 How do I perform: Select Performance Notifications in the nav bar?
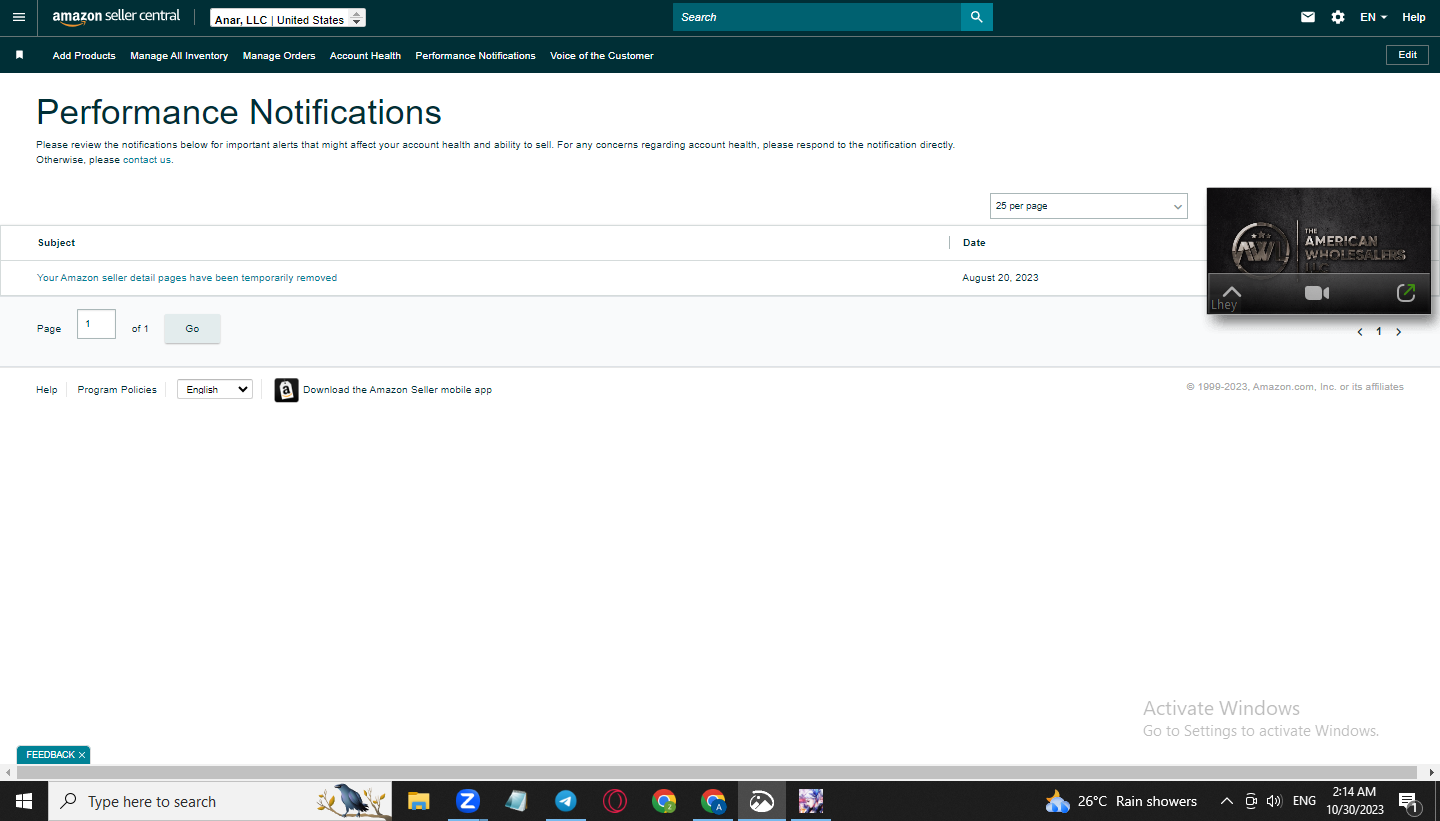[475, 56]
